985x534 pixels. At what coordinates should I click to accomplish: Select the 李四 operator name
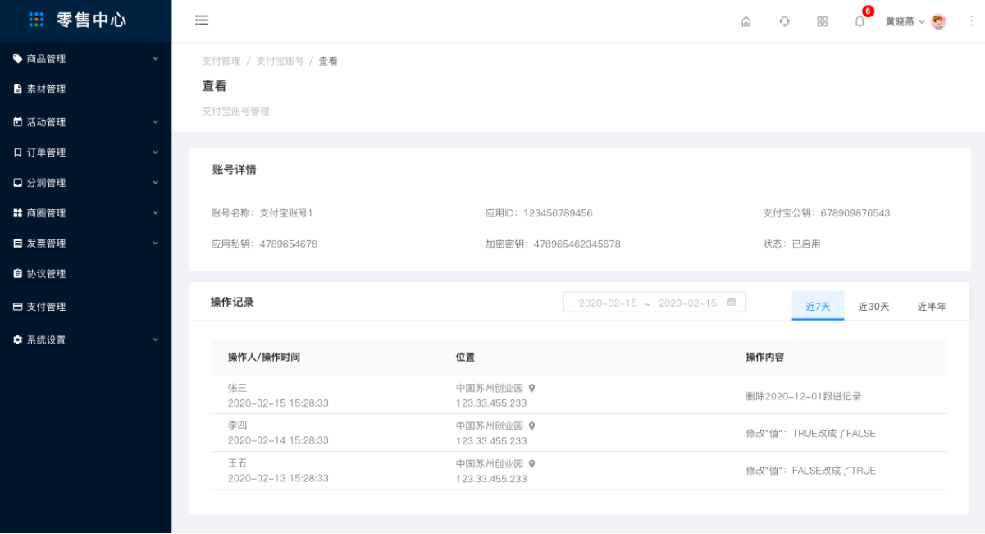(x=237, y=425)
